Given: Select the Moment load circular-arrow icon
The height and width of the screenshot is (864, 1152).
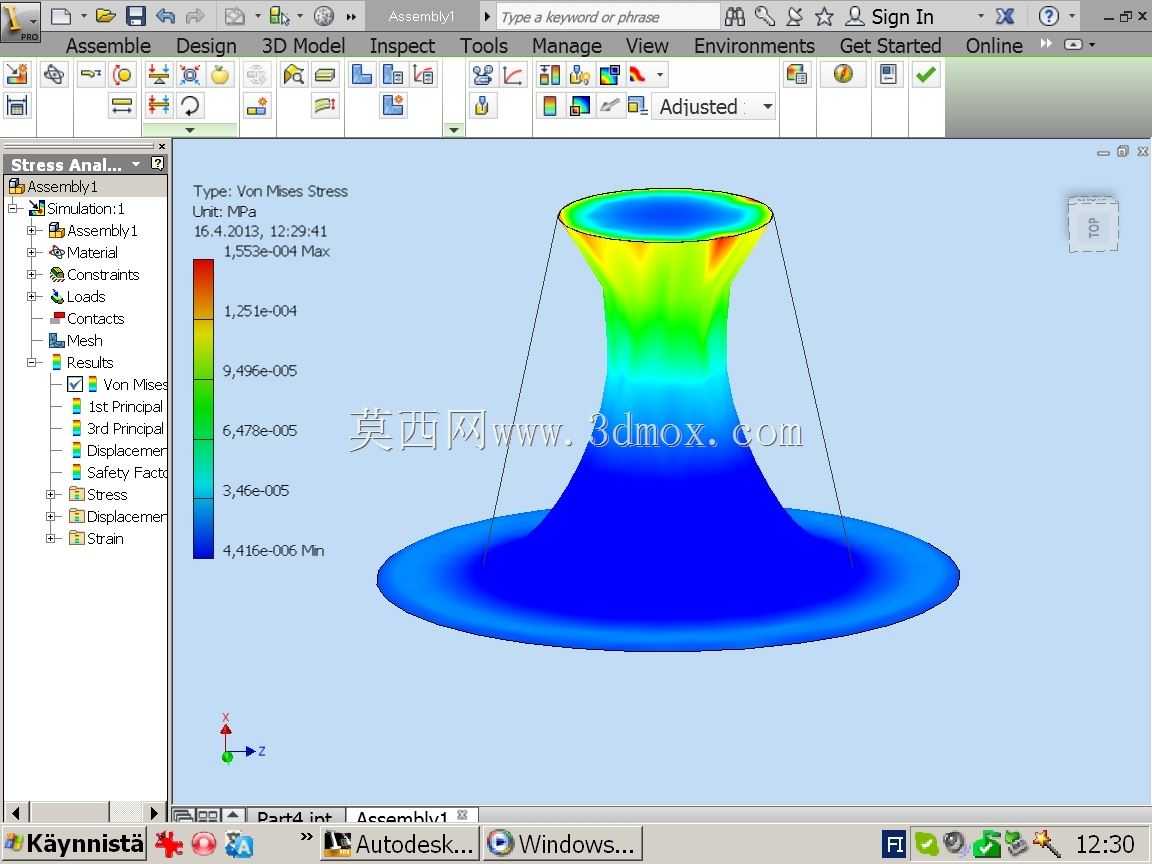Looking at the screenshot, I should pyautogui.click(x=190, y=107).
